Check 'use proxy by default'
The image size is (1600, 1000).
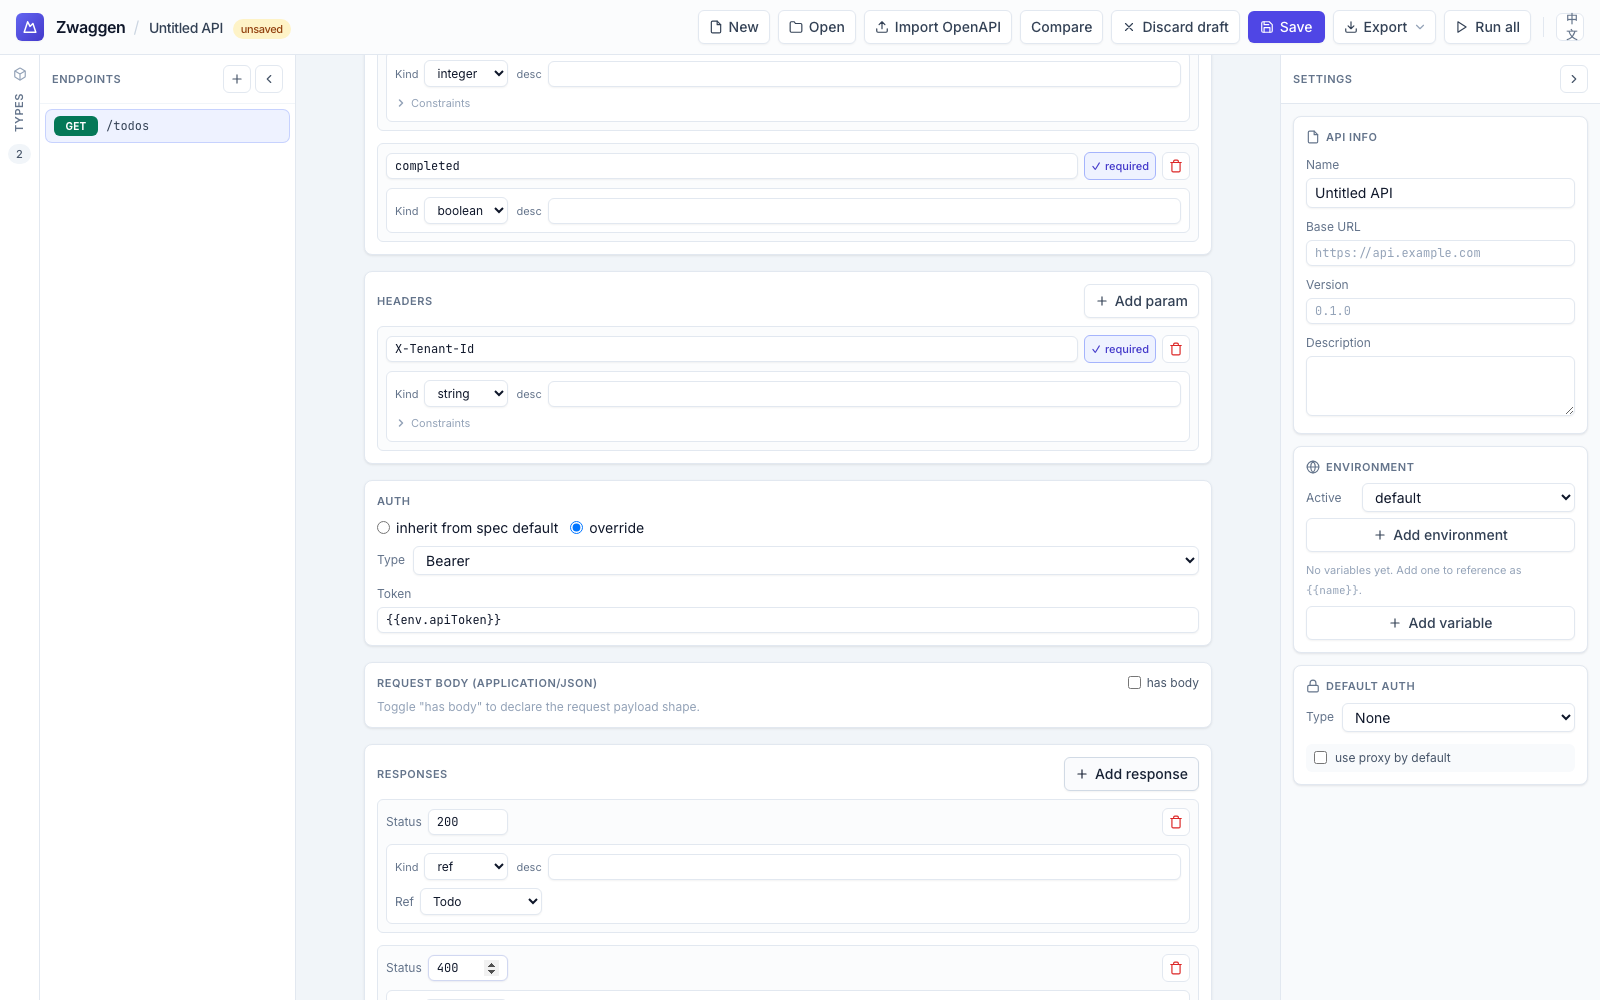coord(1320,757)
